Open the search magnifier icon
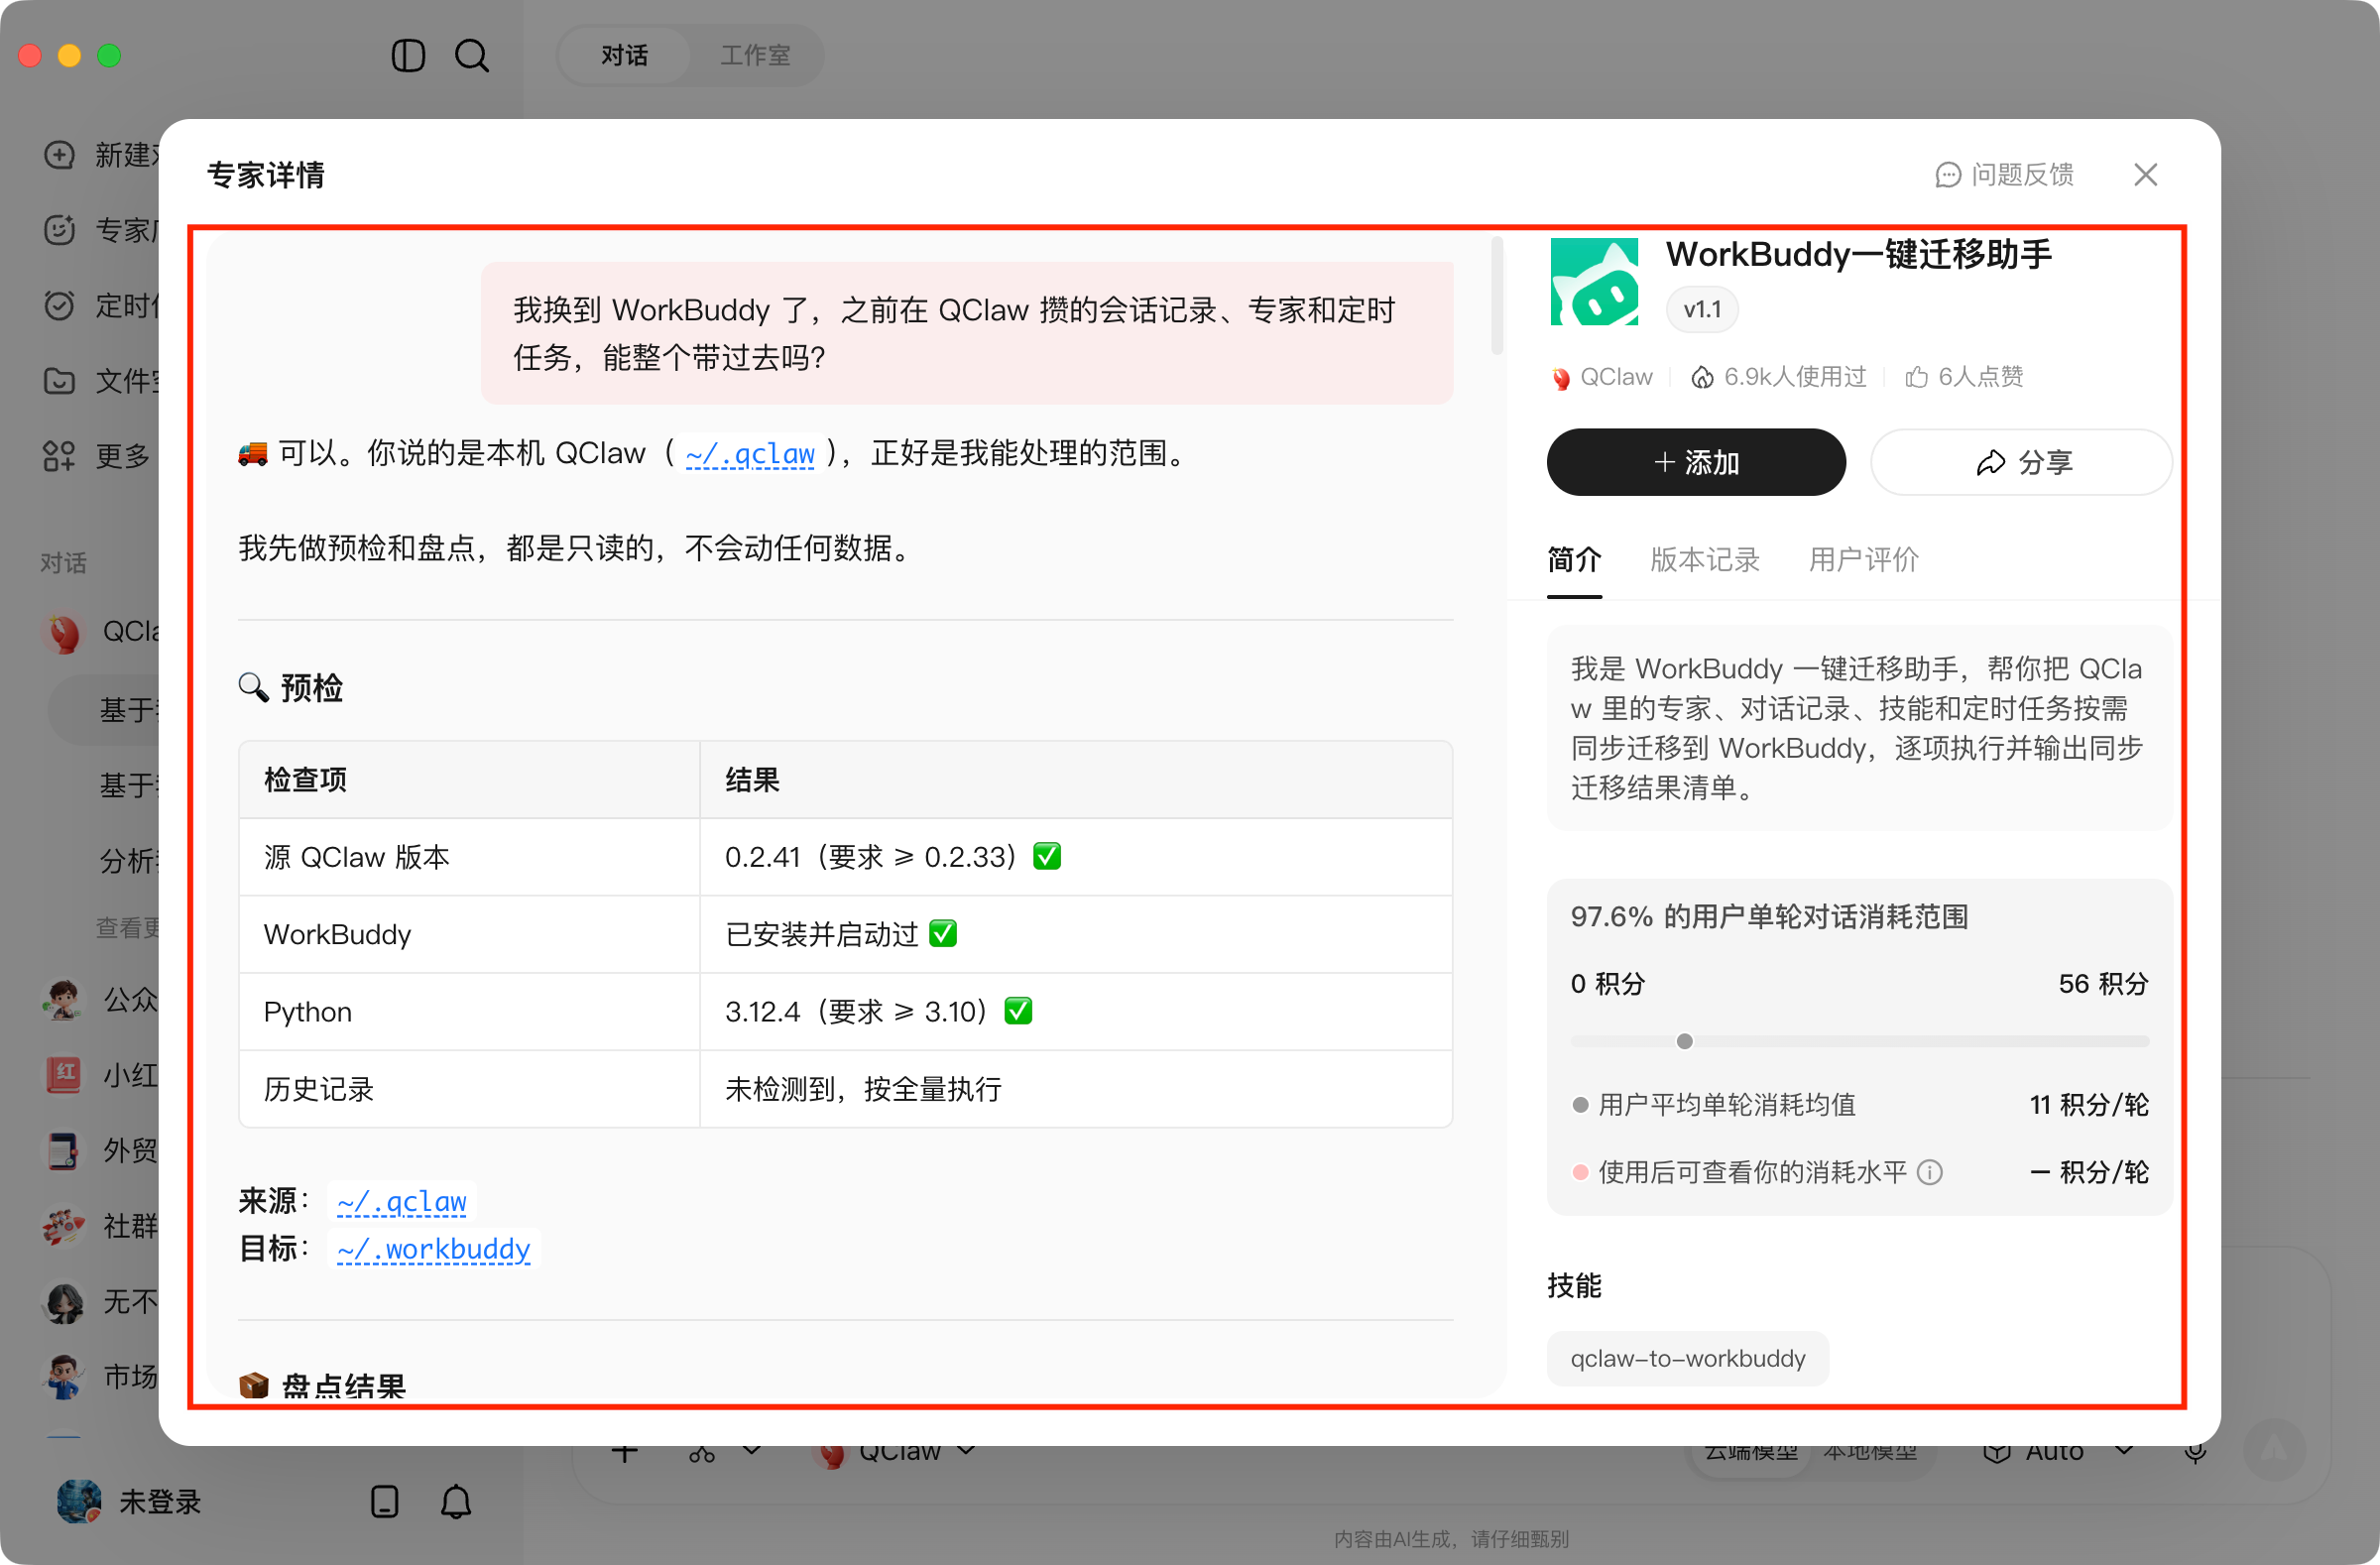2380x1565 pixels. (x=471, y=55)
